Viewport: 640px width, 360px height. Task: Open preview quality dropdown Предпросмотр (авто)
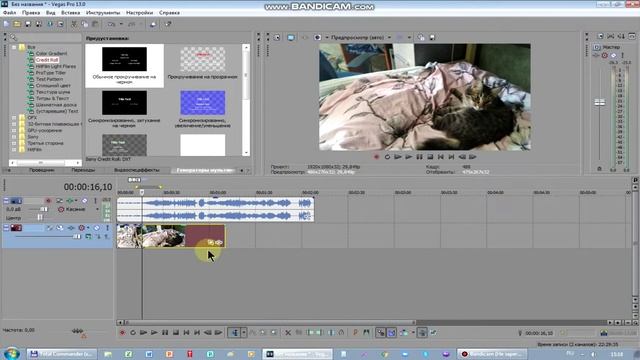(x=389, y=38)
